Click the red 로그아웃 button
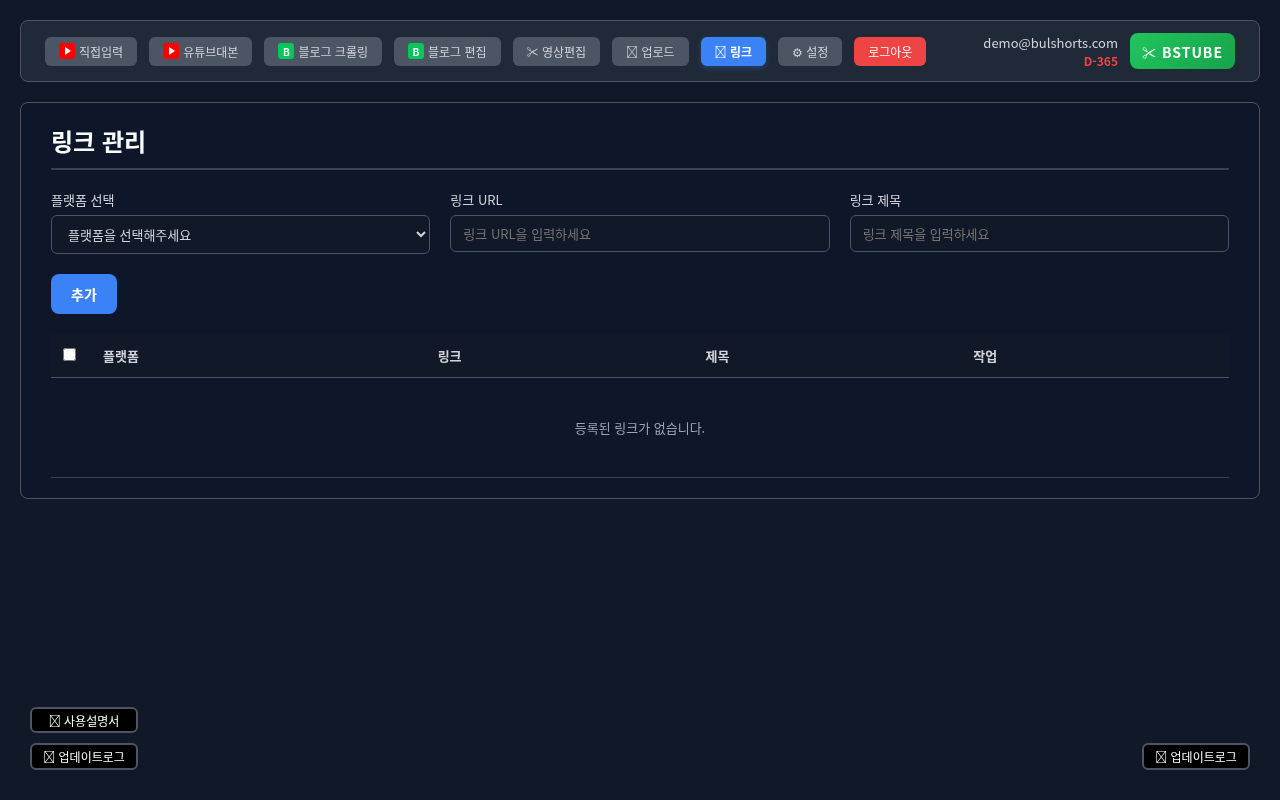The image size is (1280, 800). click(889, 52)
